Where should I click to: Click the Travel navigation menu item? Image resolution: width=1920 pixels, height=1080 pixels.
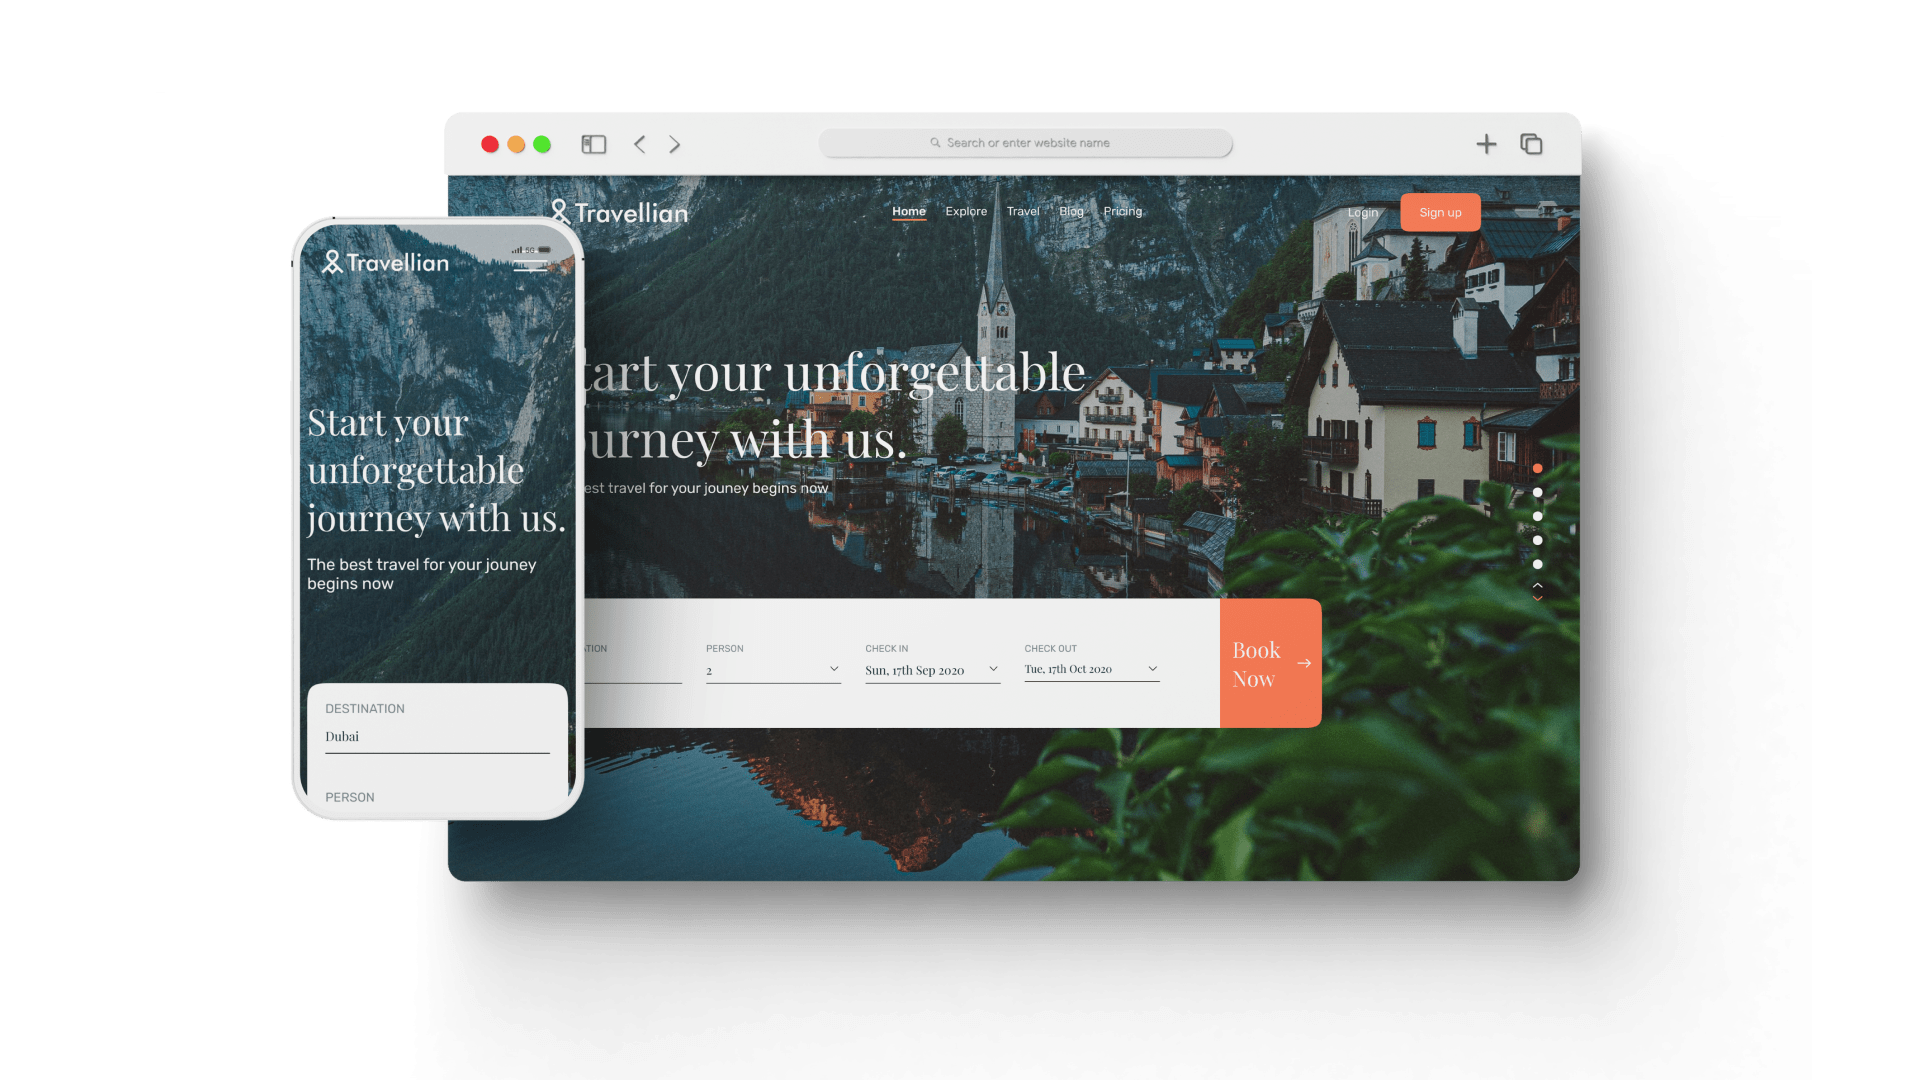(x=1021, y=211)
